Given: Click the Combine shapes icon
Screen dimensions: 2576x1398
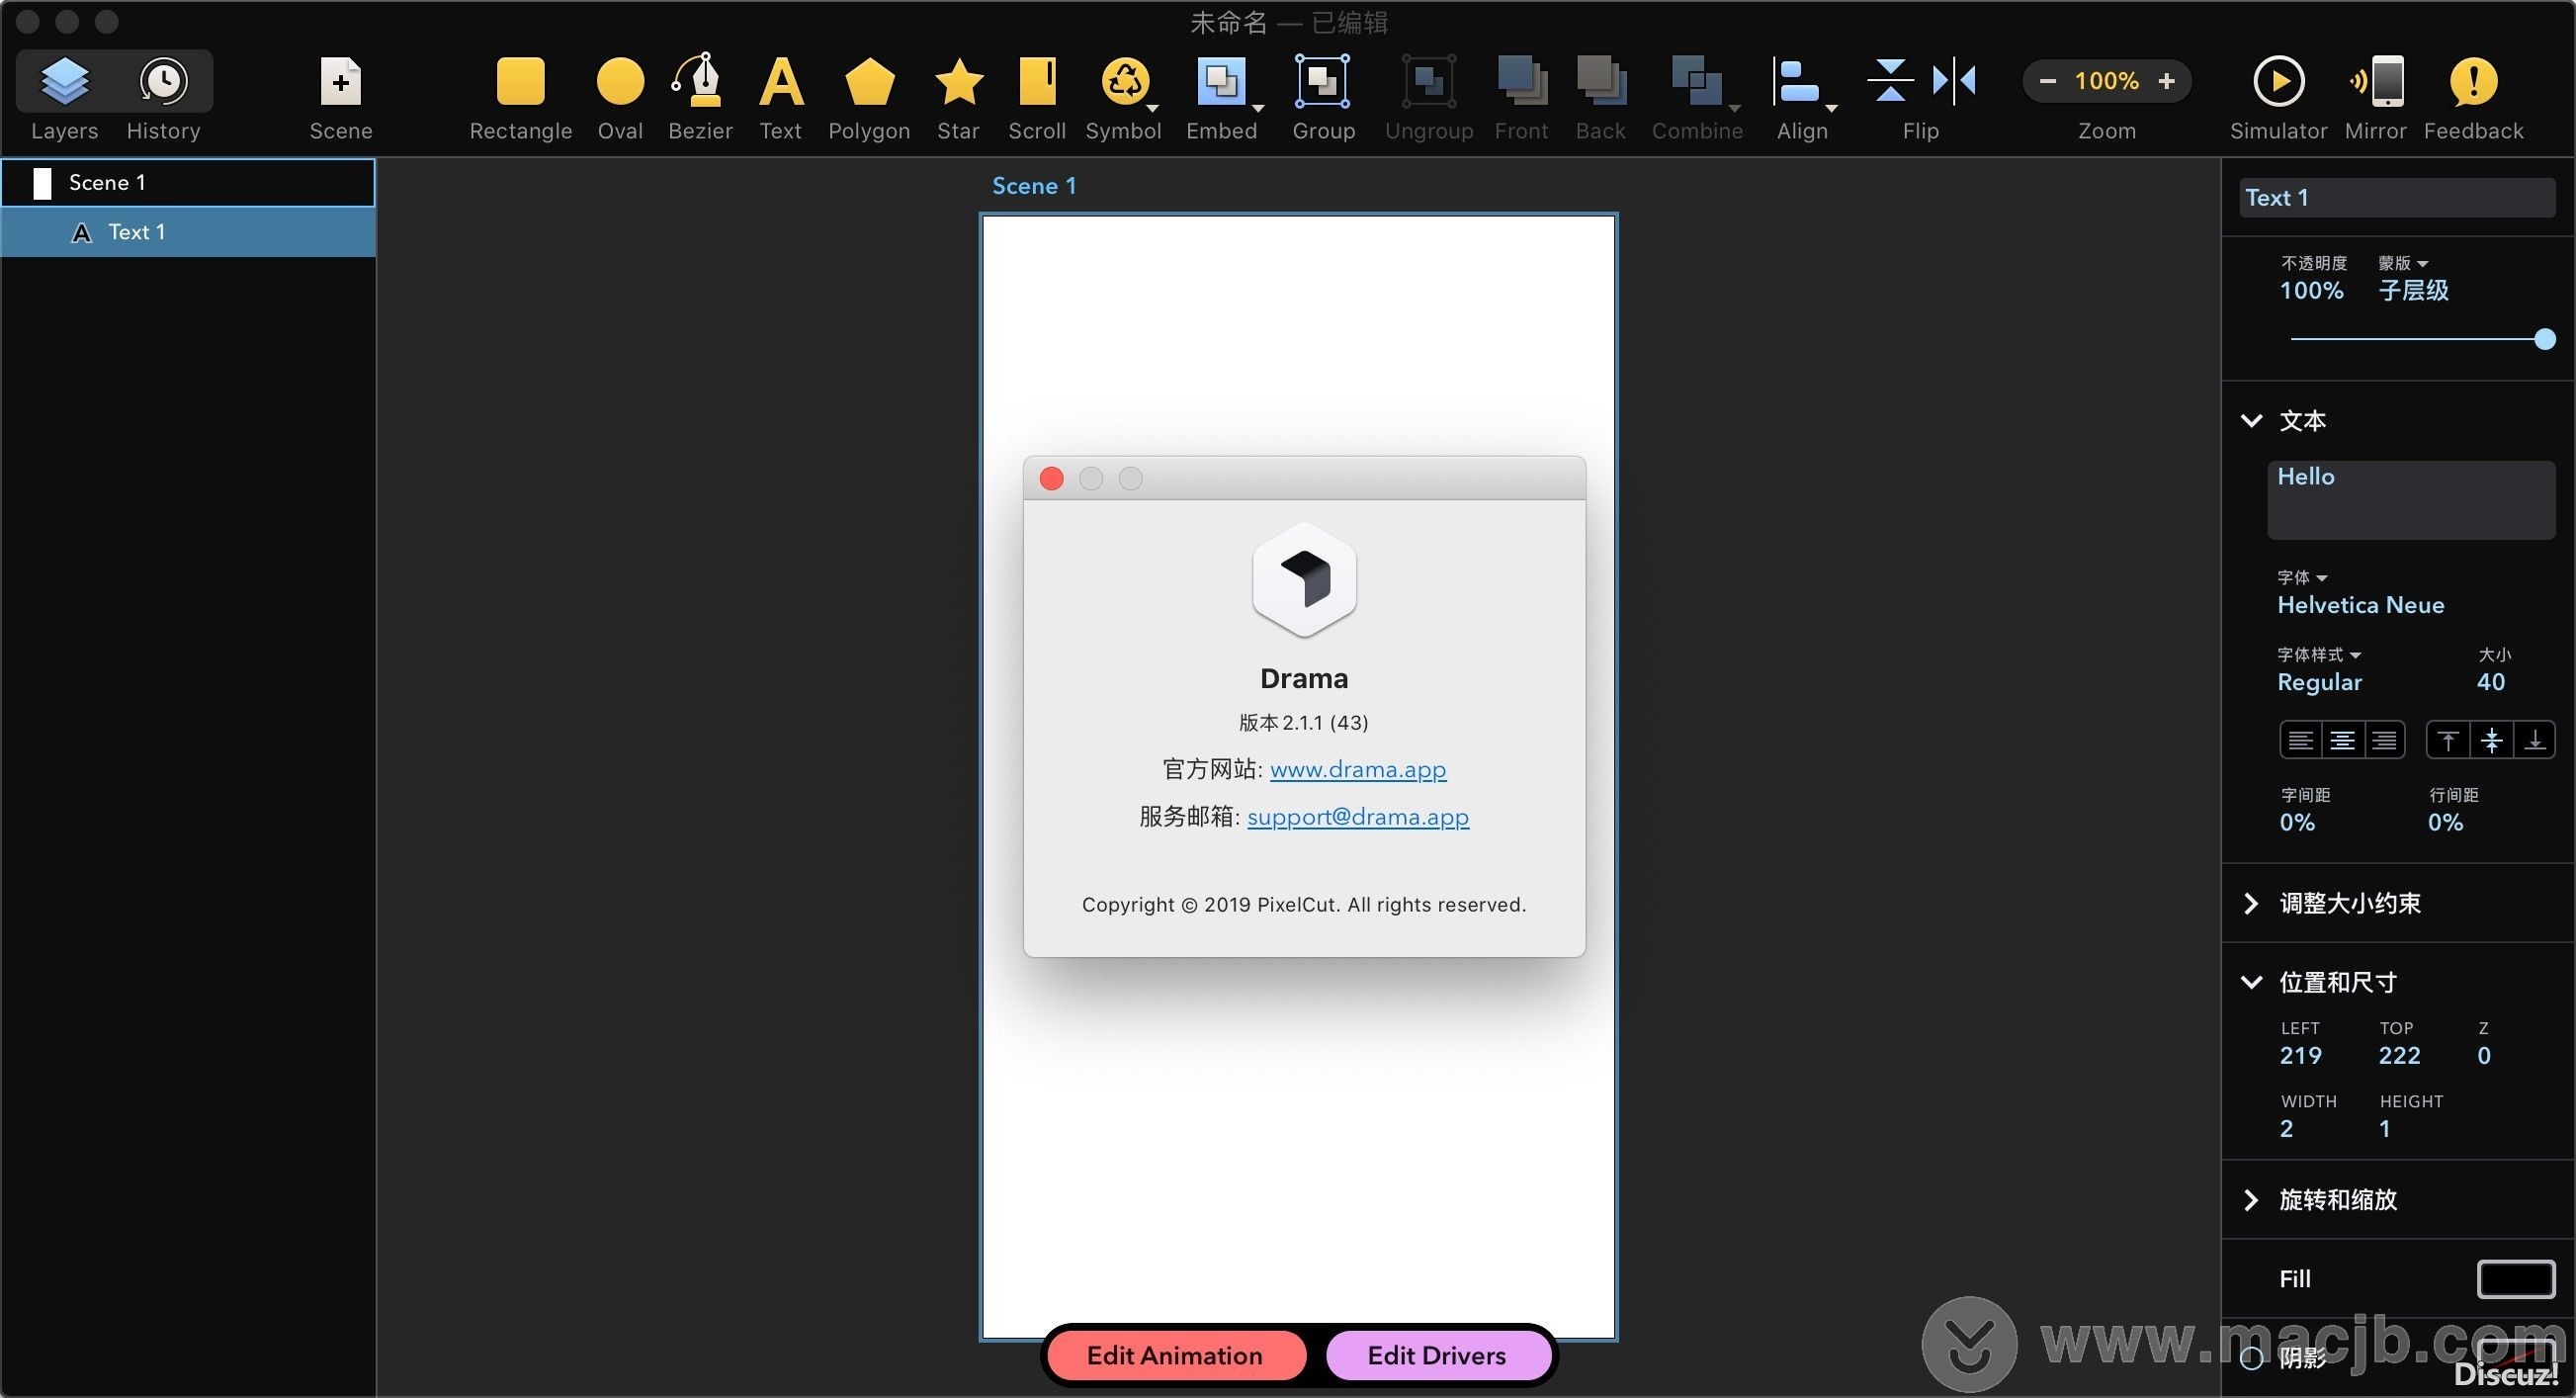Looking at the screenshot, I should pos(1697,81).
